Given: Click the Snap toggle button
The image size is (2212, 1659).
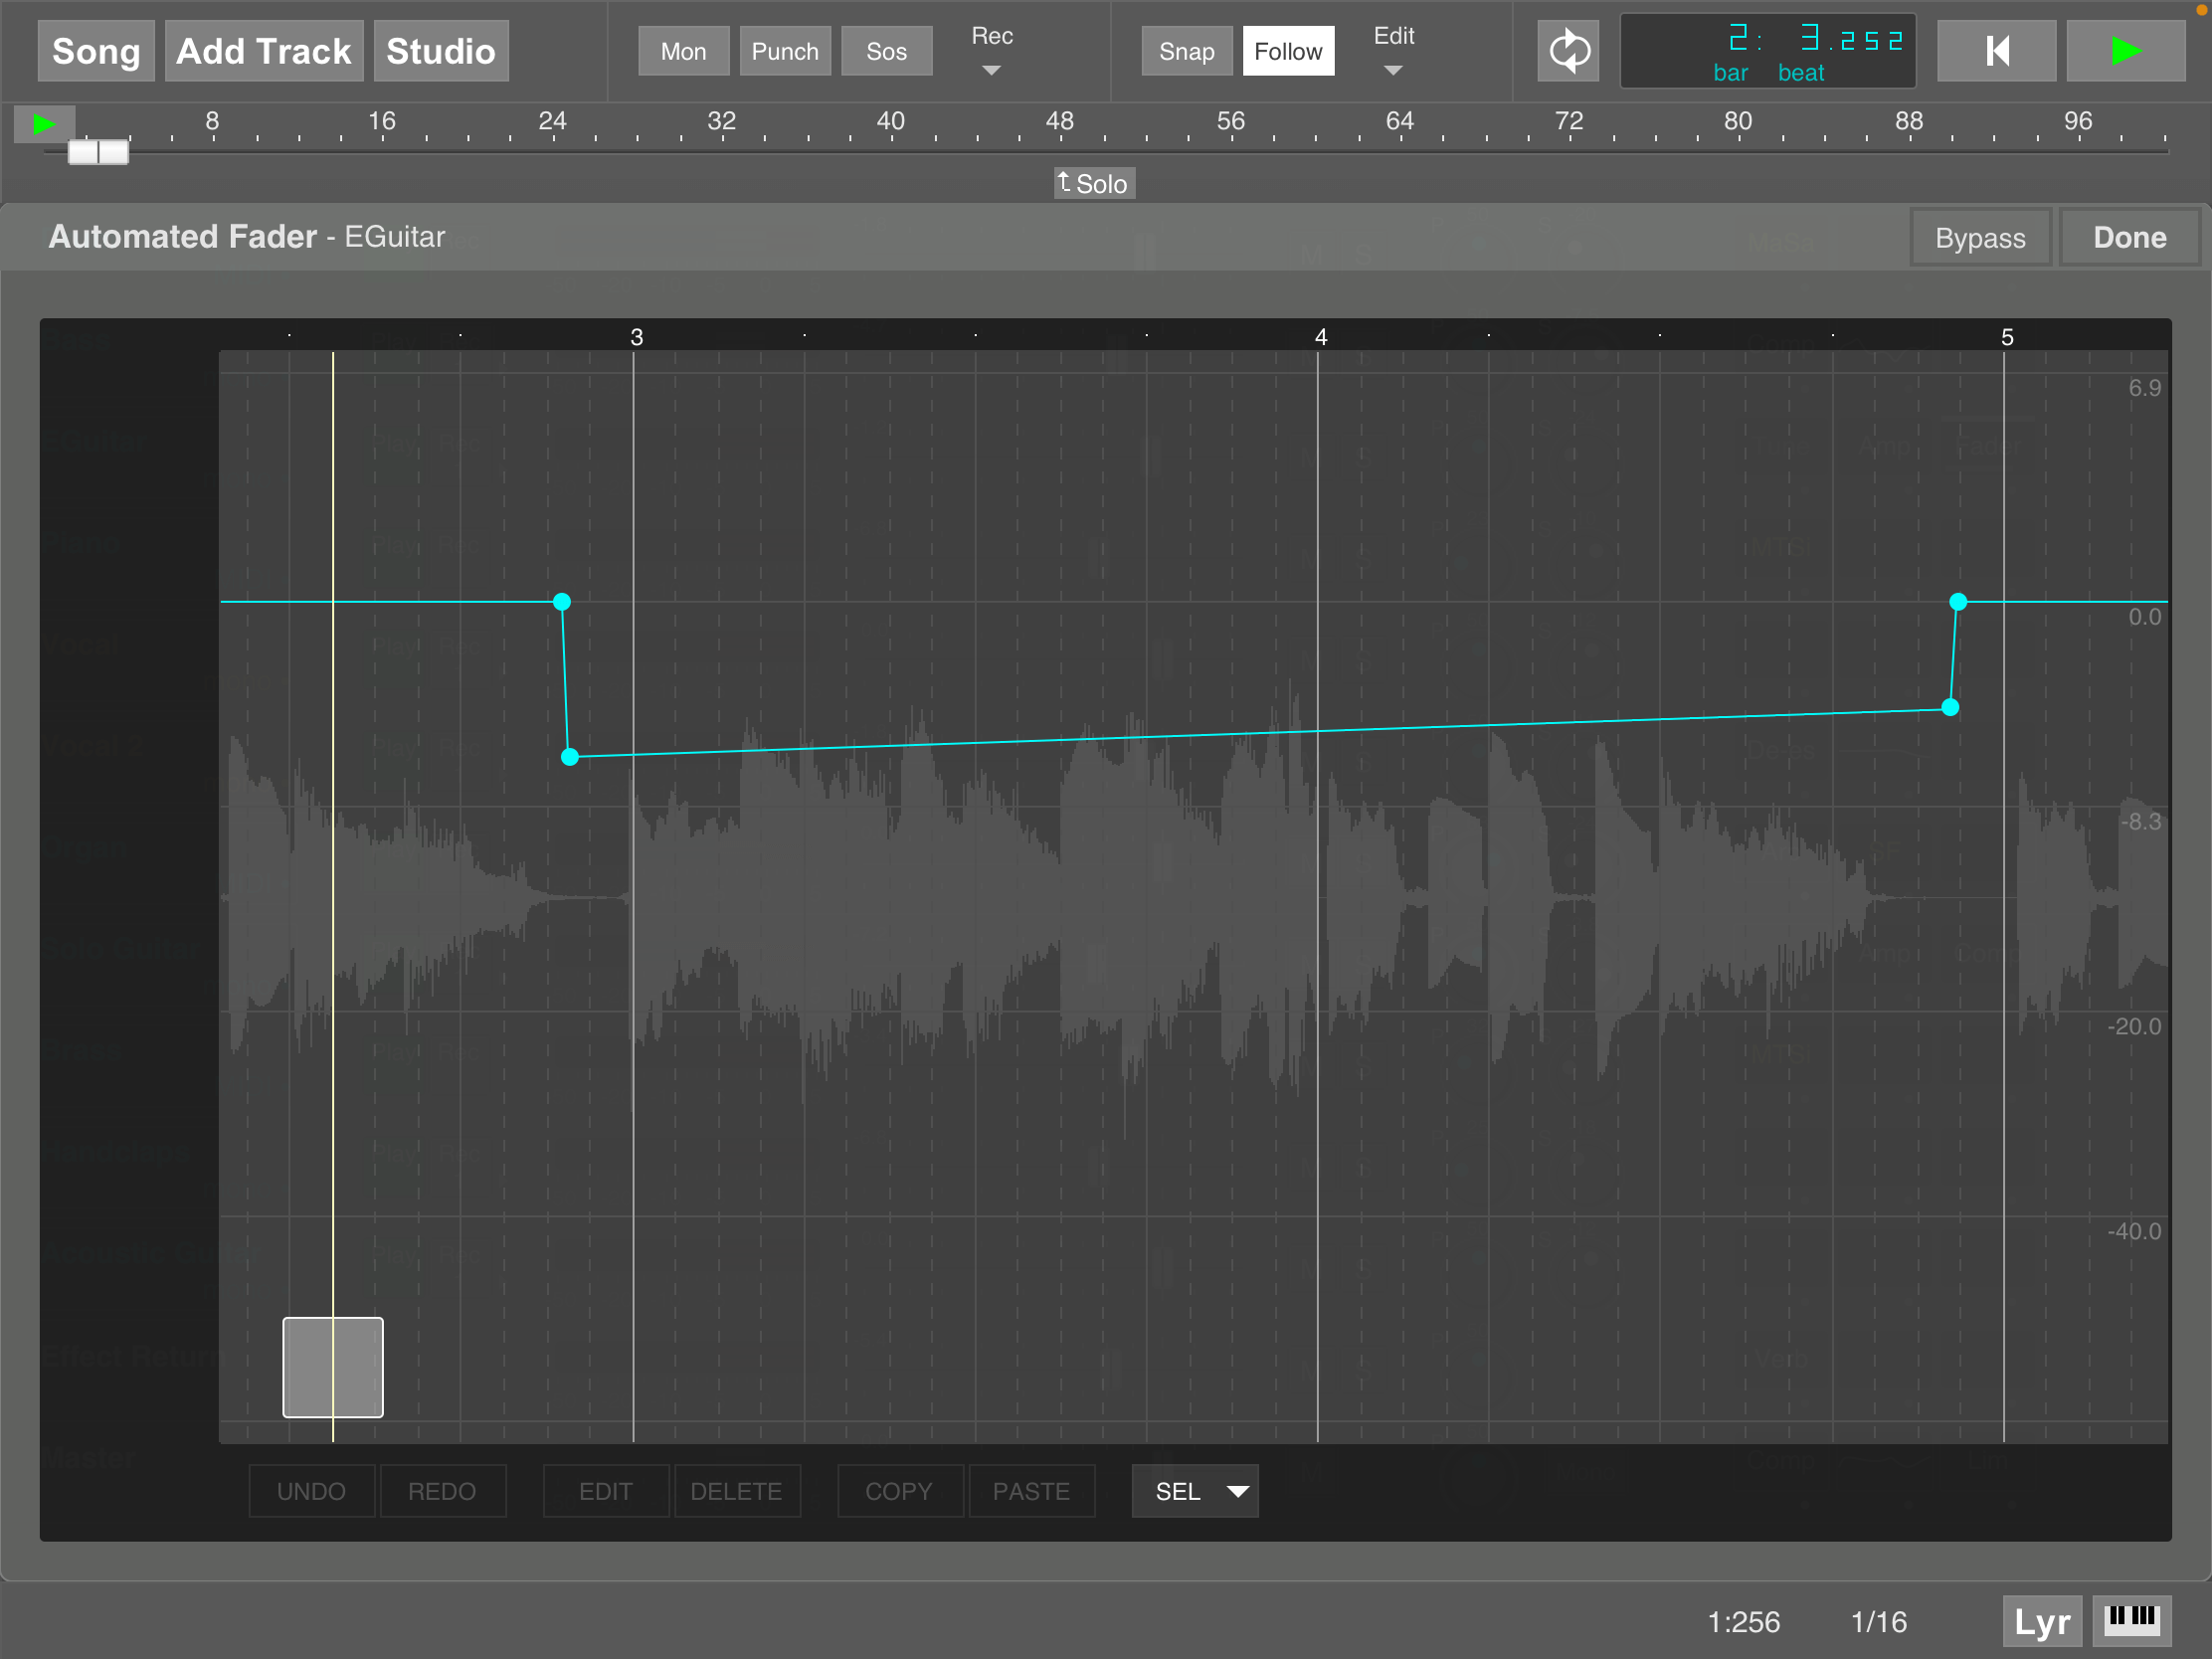Looking at the screenshot, I should (x=1188, y=51).
